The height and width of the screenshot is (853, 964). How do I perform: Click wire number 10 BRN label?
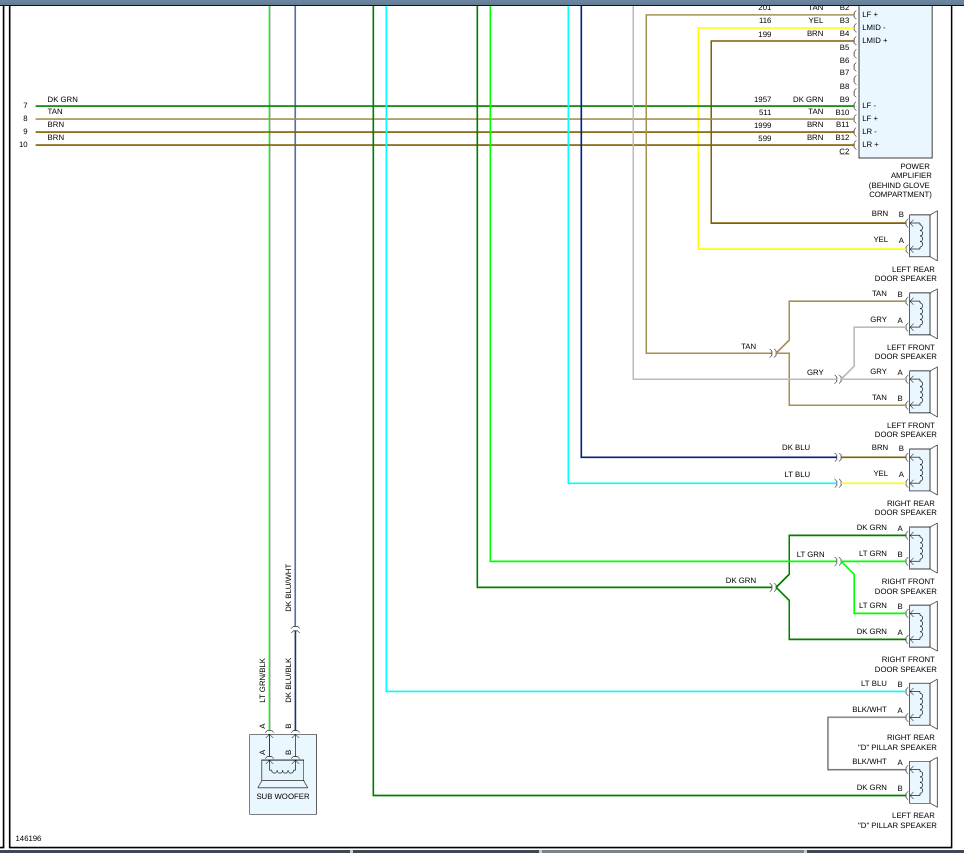point(55,138)
